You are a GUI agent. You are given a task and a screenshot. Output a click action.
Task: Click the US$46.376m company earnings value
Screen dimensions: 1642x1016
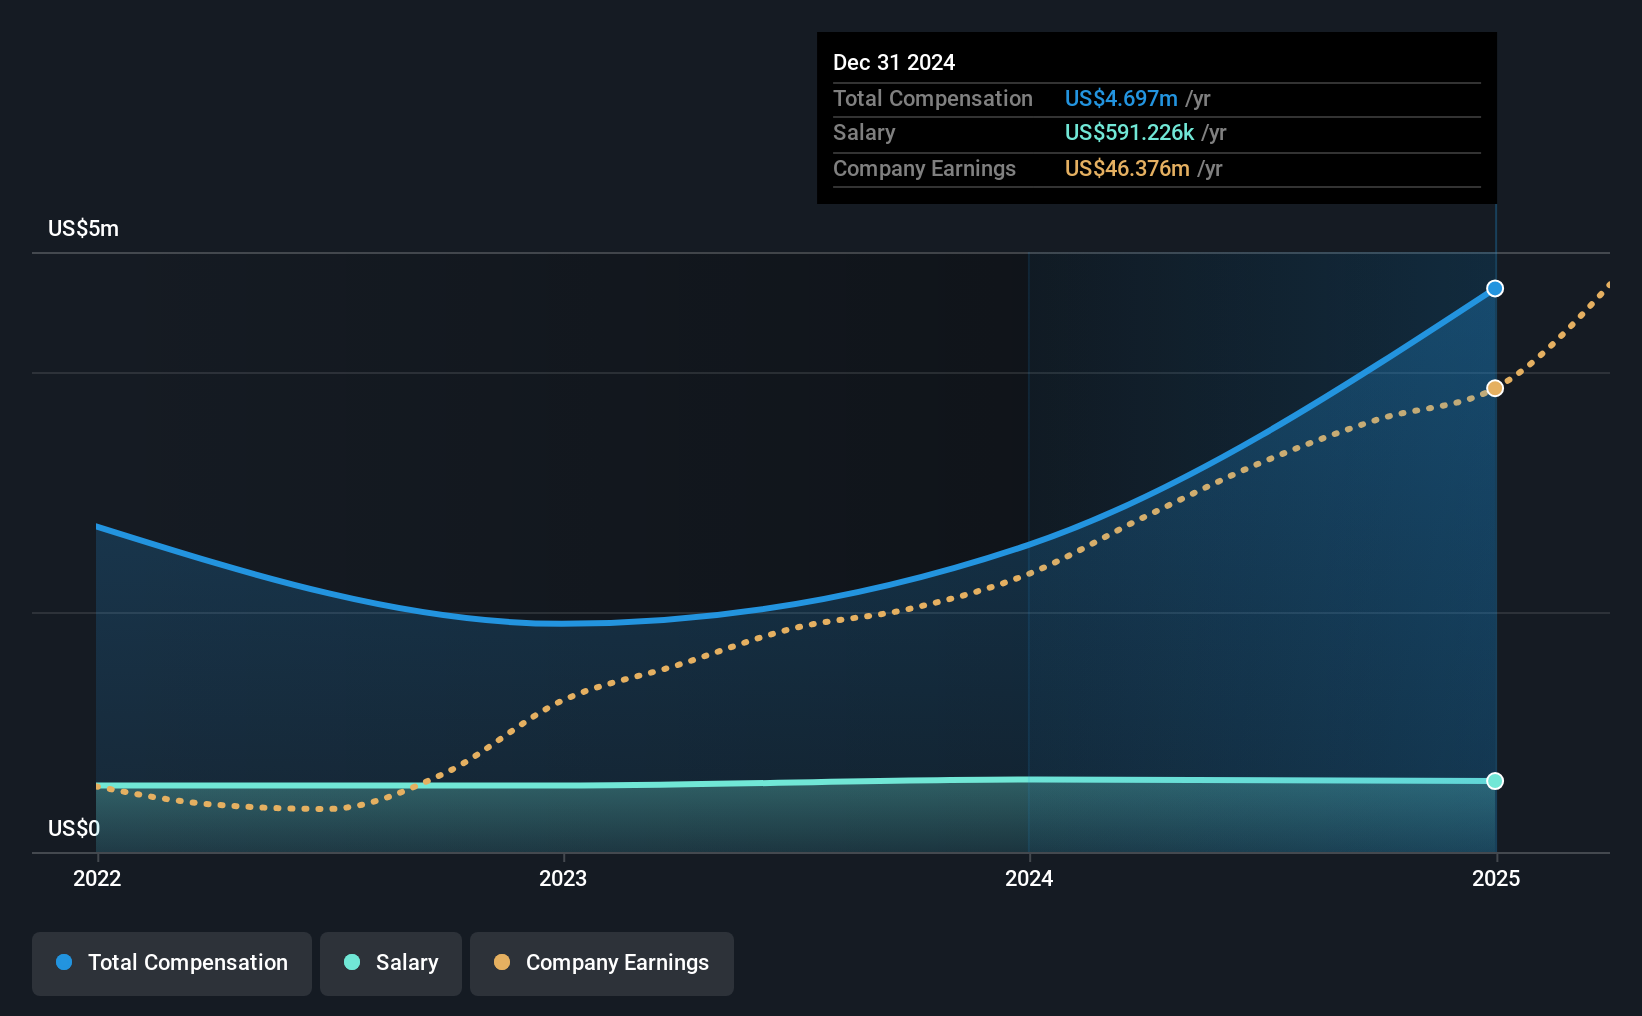(x=1127, y=168)
